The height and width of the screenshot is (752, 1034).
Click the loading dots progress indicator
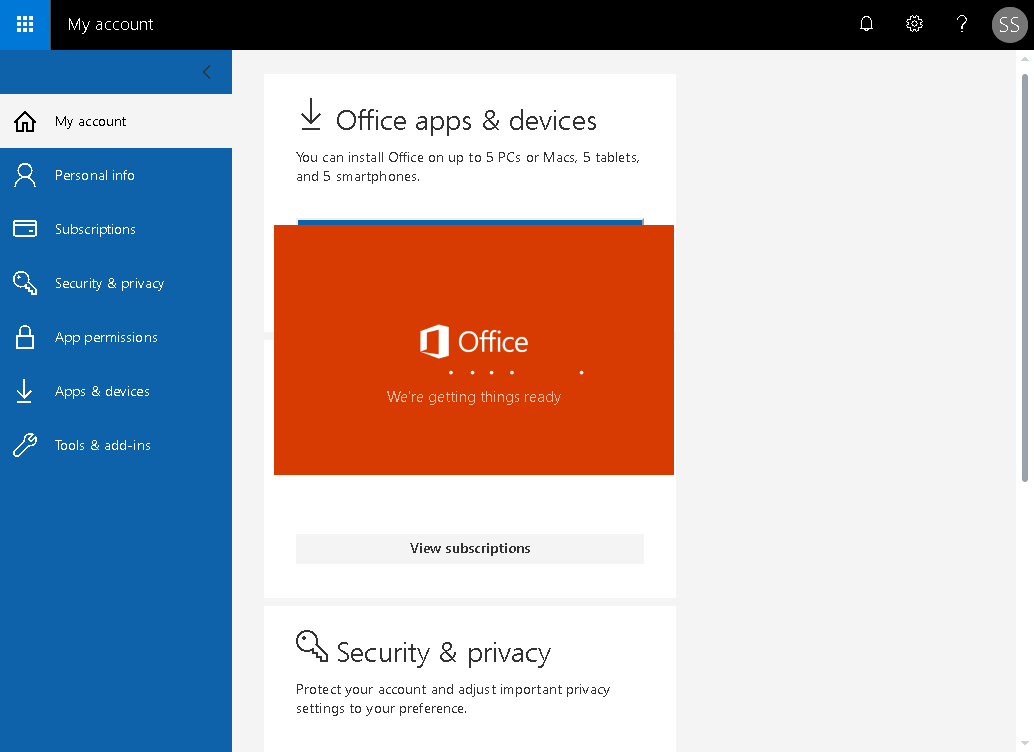tap(516, 373)
